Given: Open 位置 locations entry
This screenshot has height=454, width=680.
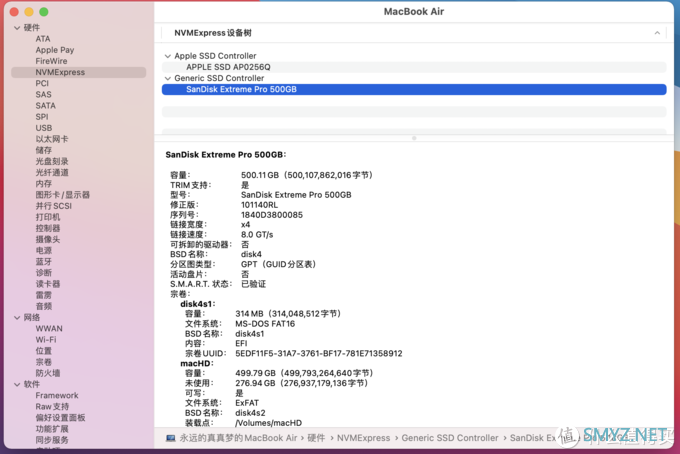Looking at the screenshot, I should coord(44,351).
